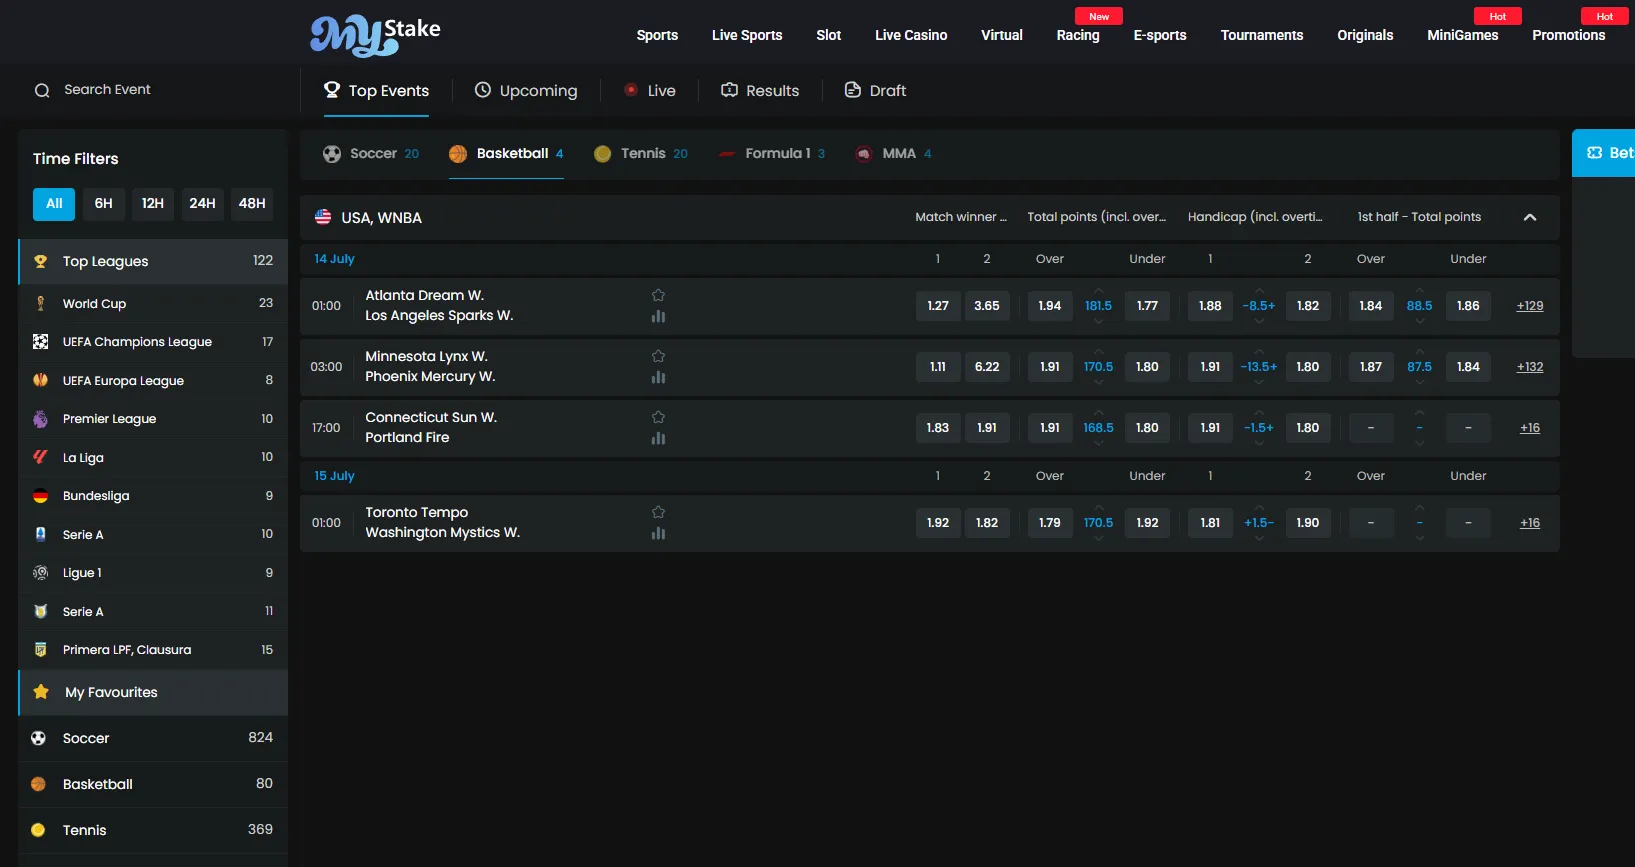This screenshot has width=1635, height=867.
Task: Open Promotions in top navigation
Action: point(1568,35)
